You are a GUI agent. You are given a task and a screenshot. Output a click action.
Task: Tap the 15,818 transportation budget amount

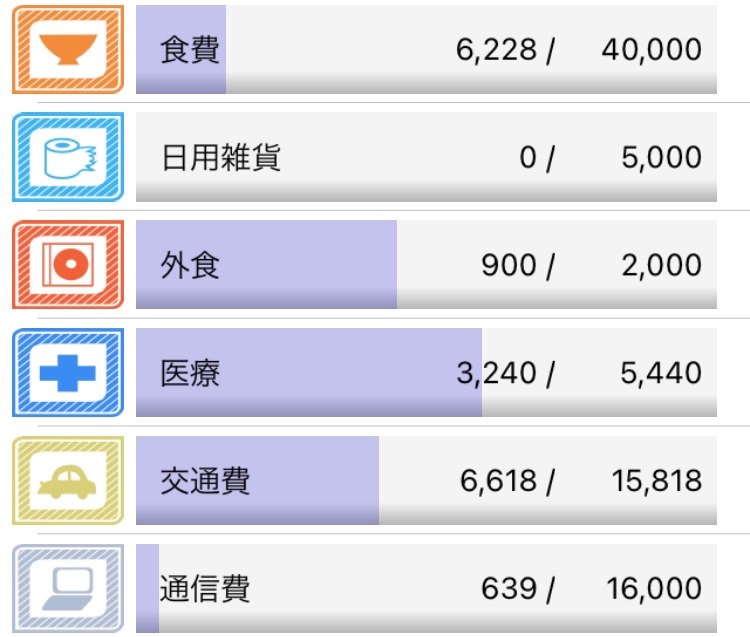[x=657, y=481]
